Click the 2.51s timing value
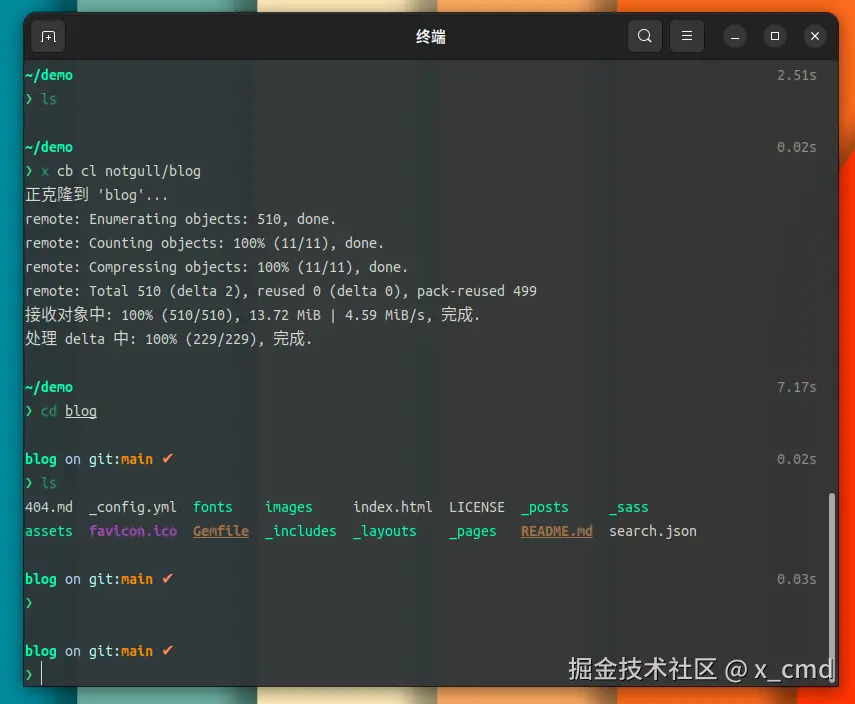 click(797, 75)
